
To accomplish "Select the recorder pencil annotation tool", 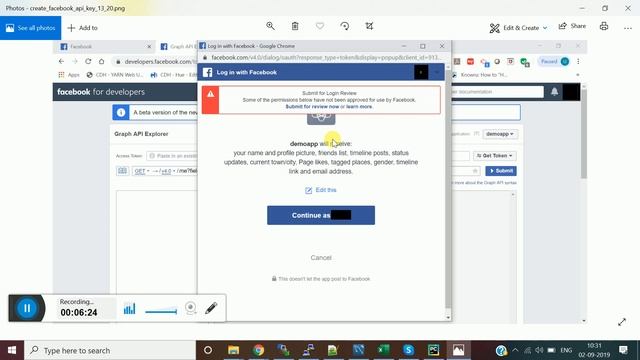I will tap(211, 308).
